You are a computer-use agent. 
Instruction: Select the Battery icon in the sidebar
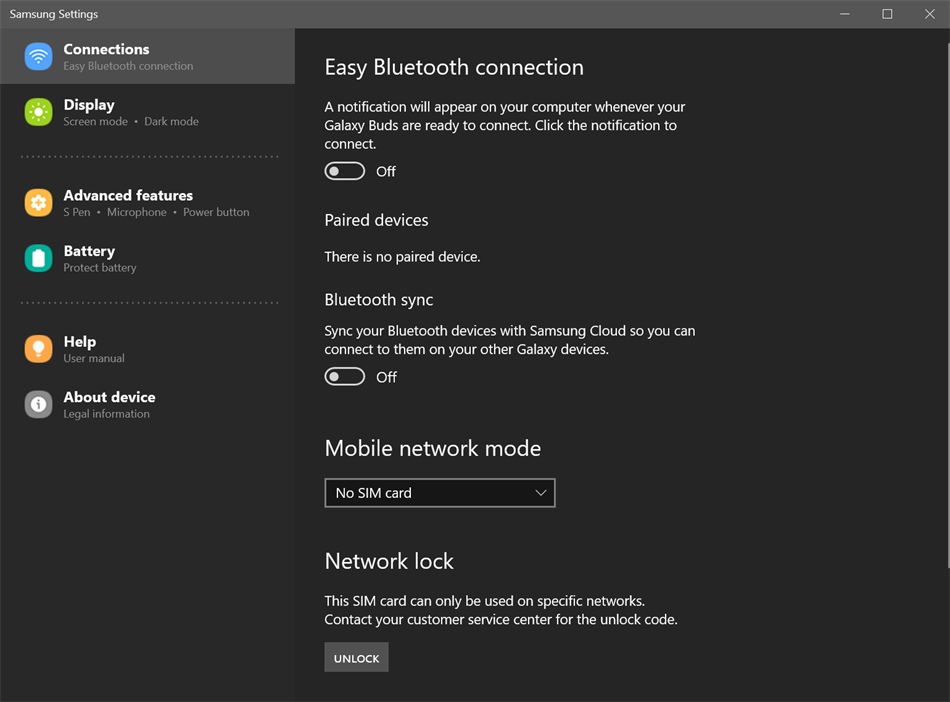tap(38, 258)
